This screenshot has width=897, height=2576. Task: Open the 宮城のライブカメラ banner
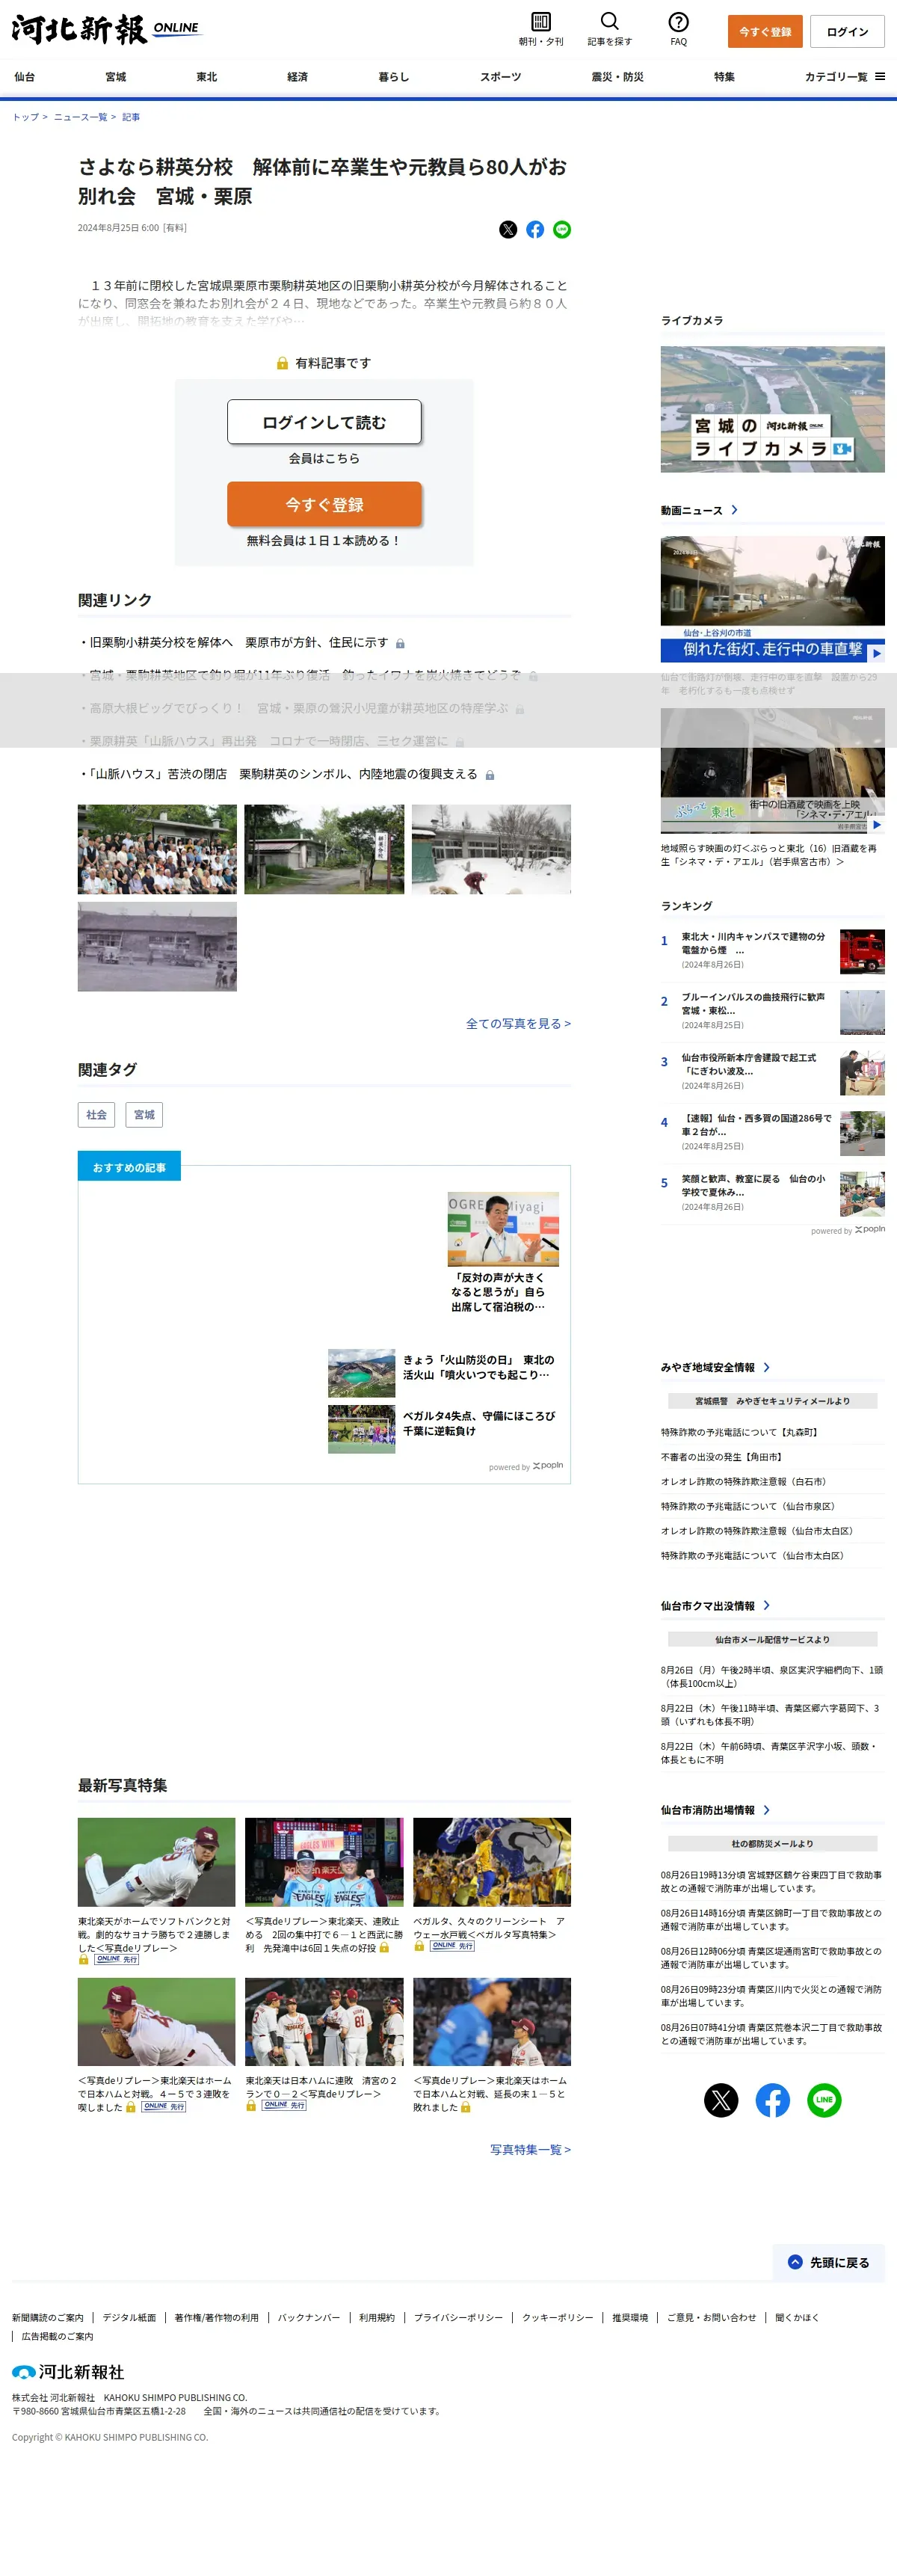[772, 409]
